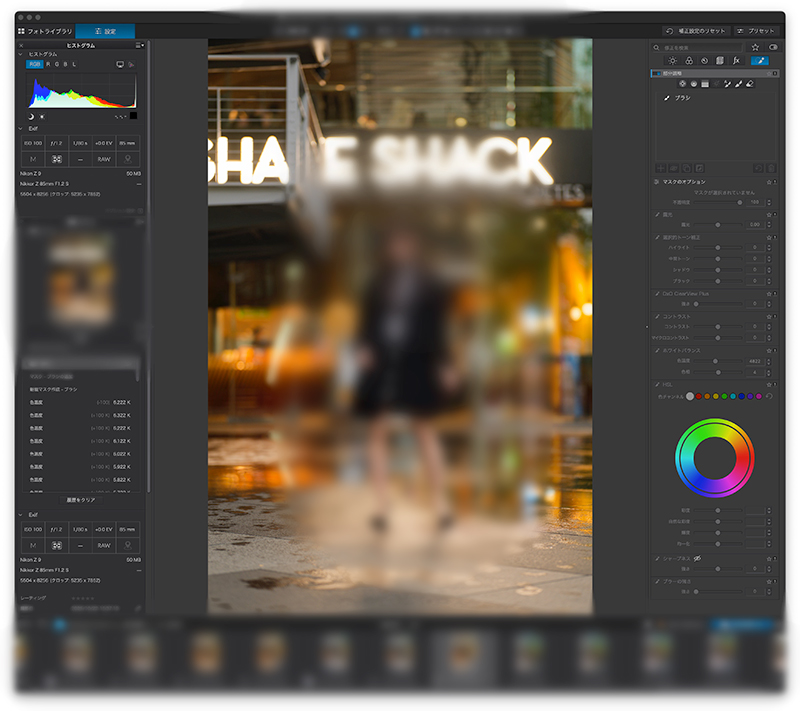Increment the opacity value stepper
Screen dimensions: 800x711
769,200
